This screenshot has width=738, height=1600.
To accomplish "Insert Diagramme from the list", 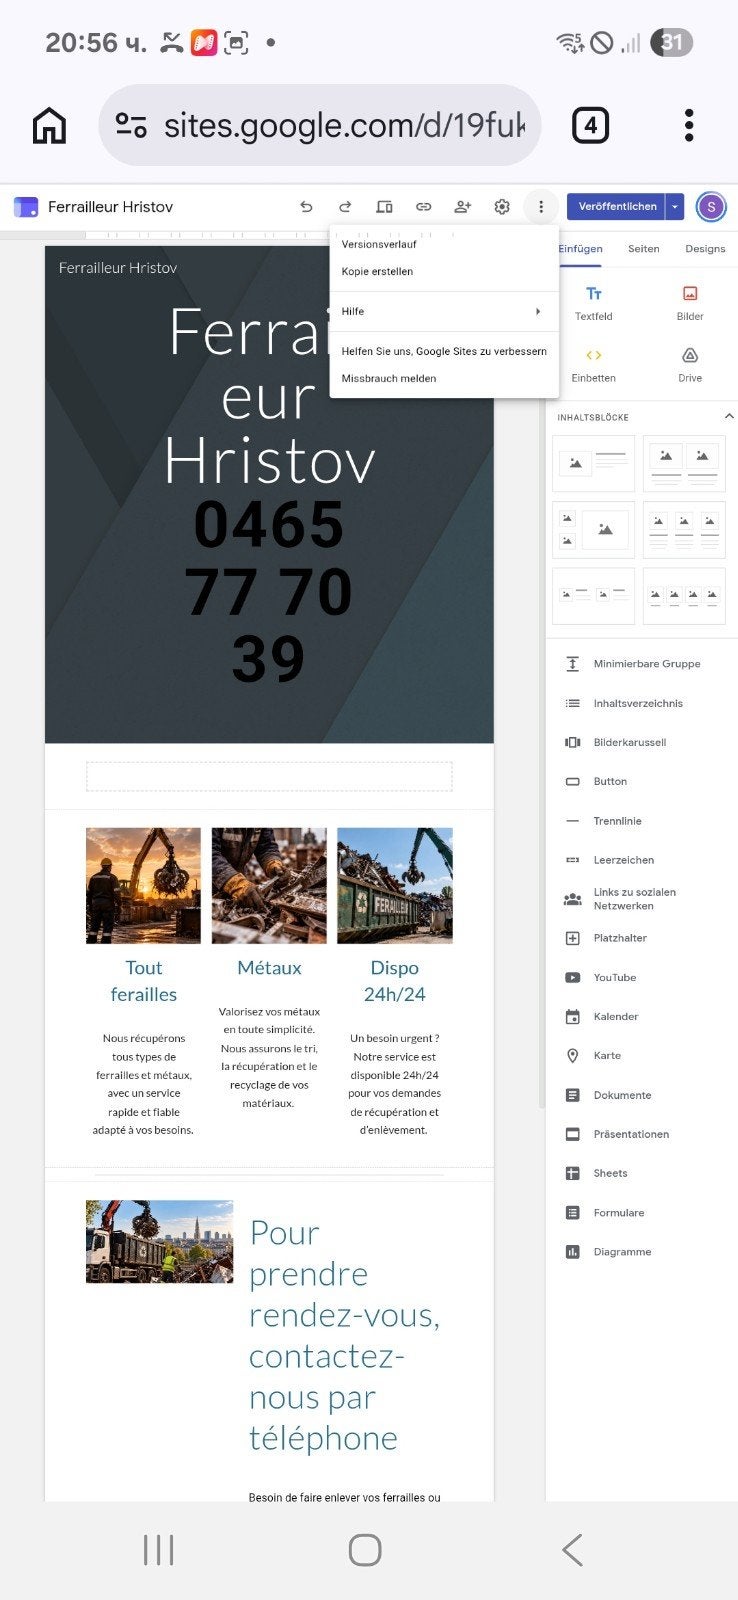I will [642, 1251].
